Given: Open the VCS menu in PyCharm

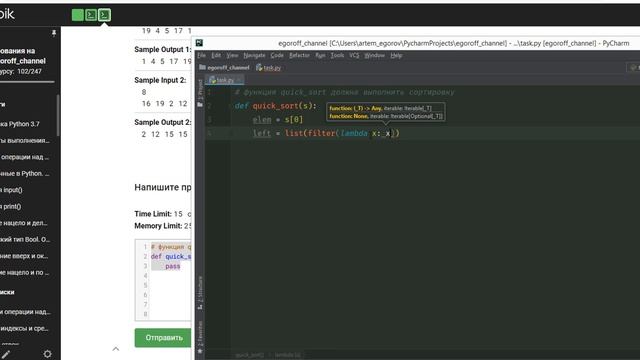Looking at the screenshot, I should click(354, 55).
